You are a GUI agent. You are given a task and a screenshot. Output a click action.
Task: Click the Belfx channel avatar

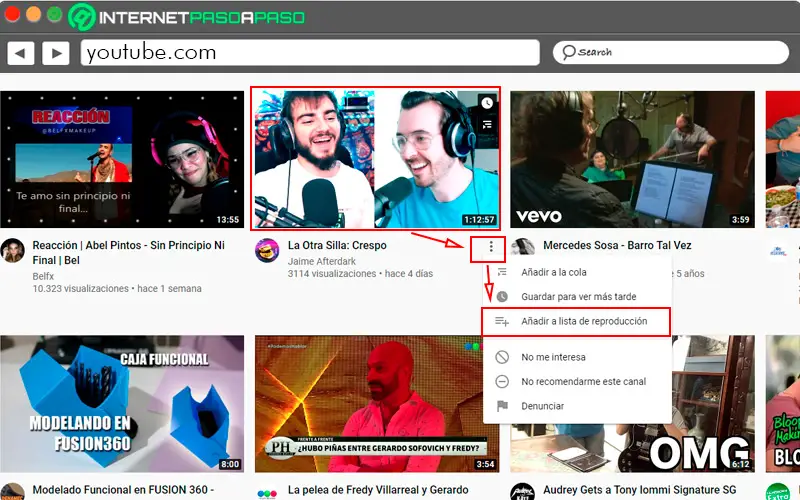coord(13,251)
